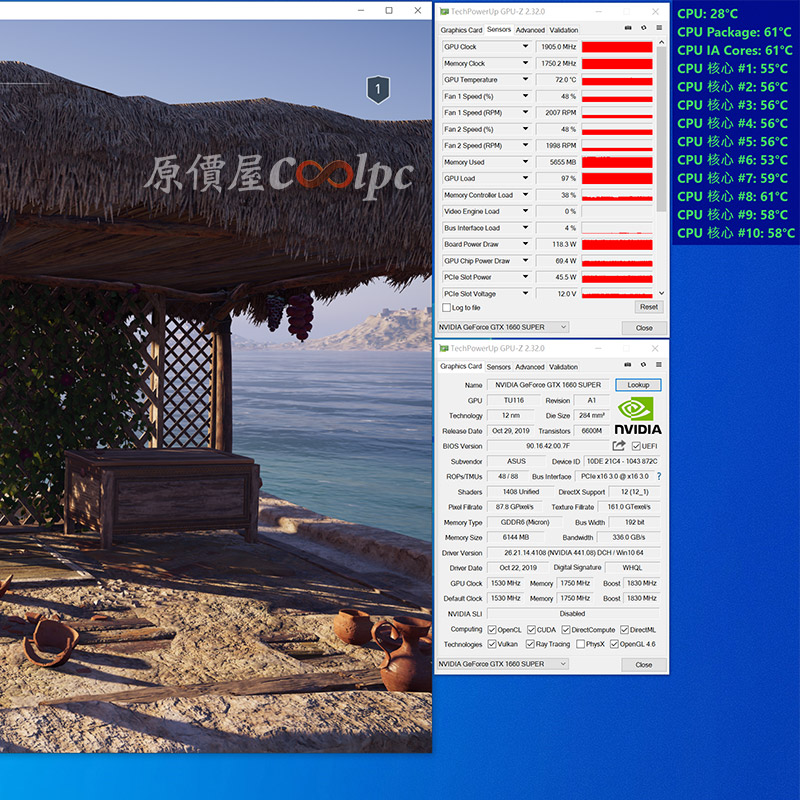Click the BIOS share/export arrow icon
The height and width of the screenshot is (800, 800).
[619, 446]
